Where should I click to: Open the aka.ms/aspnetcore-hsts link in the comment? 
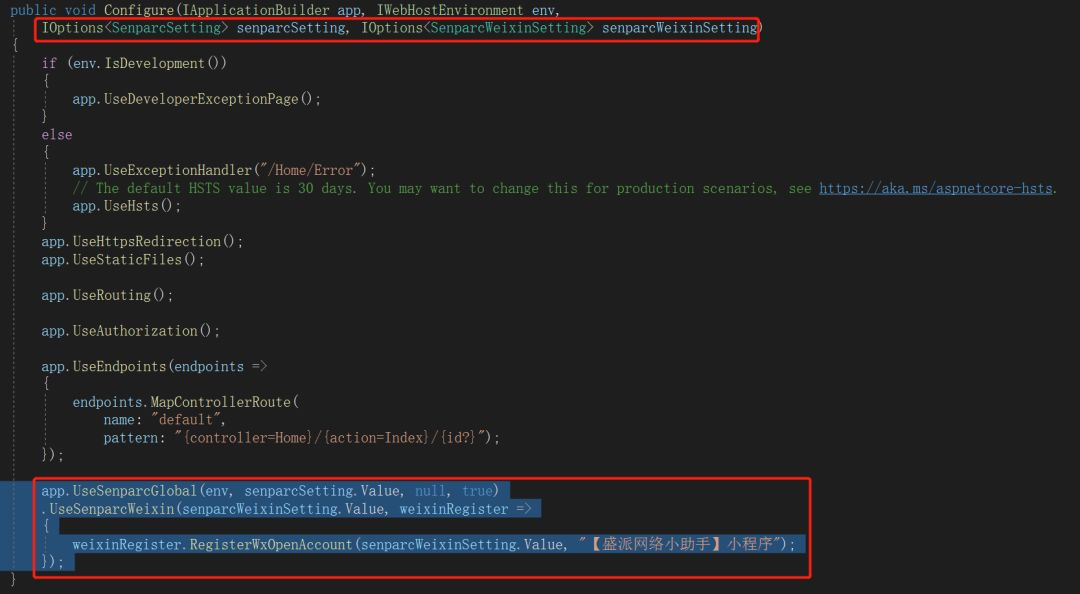[x=936, y=188]
